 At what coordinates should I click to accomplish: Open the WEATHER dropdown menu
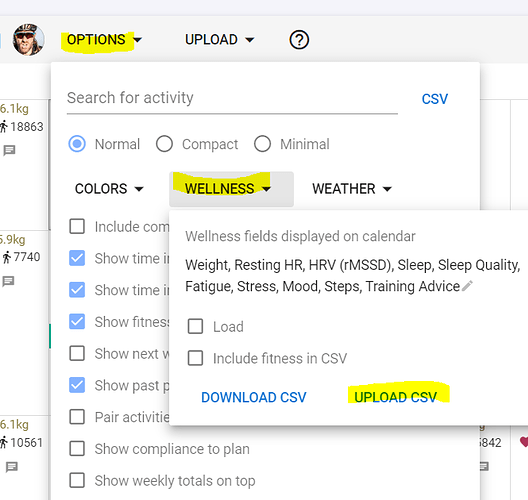[352, 189]
